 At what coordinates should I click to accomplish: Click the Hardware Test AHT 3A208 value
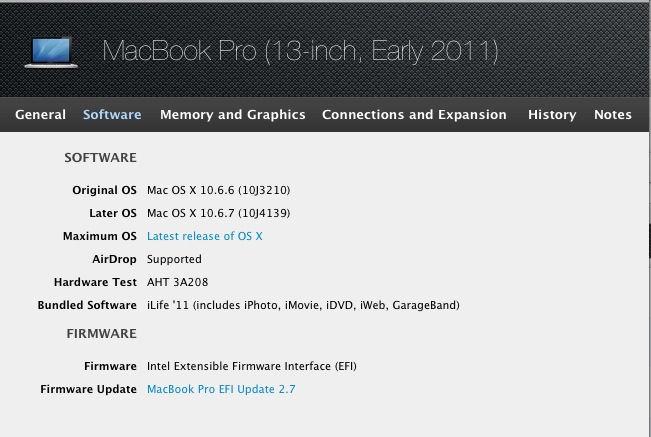coord(177,282)
